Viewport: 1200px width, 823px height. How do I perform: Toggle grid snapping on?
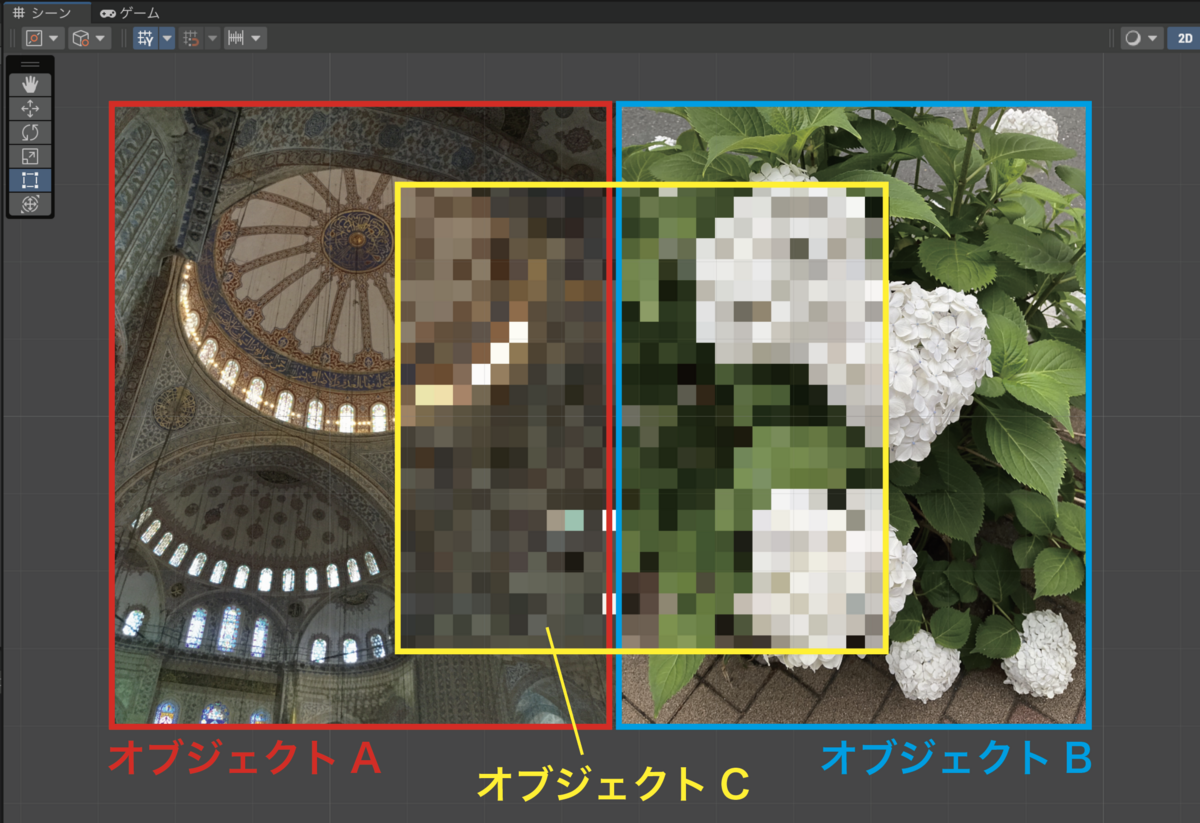pyautogui.click(x=192, y=38)
